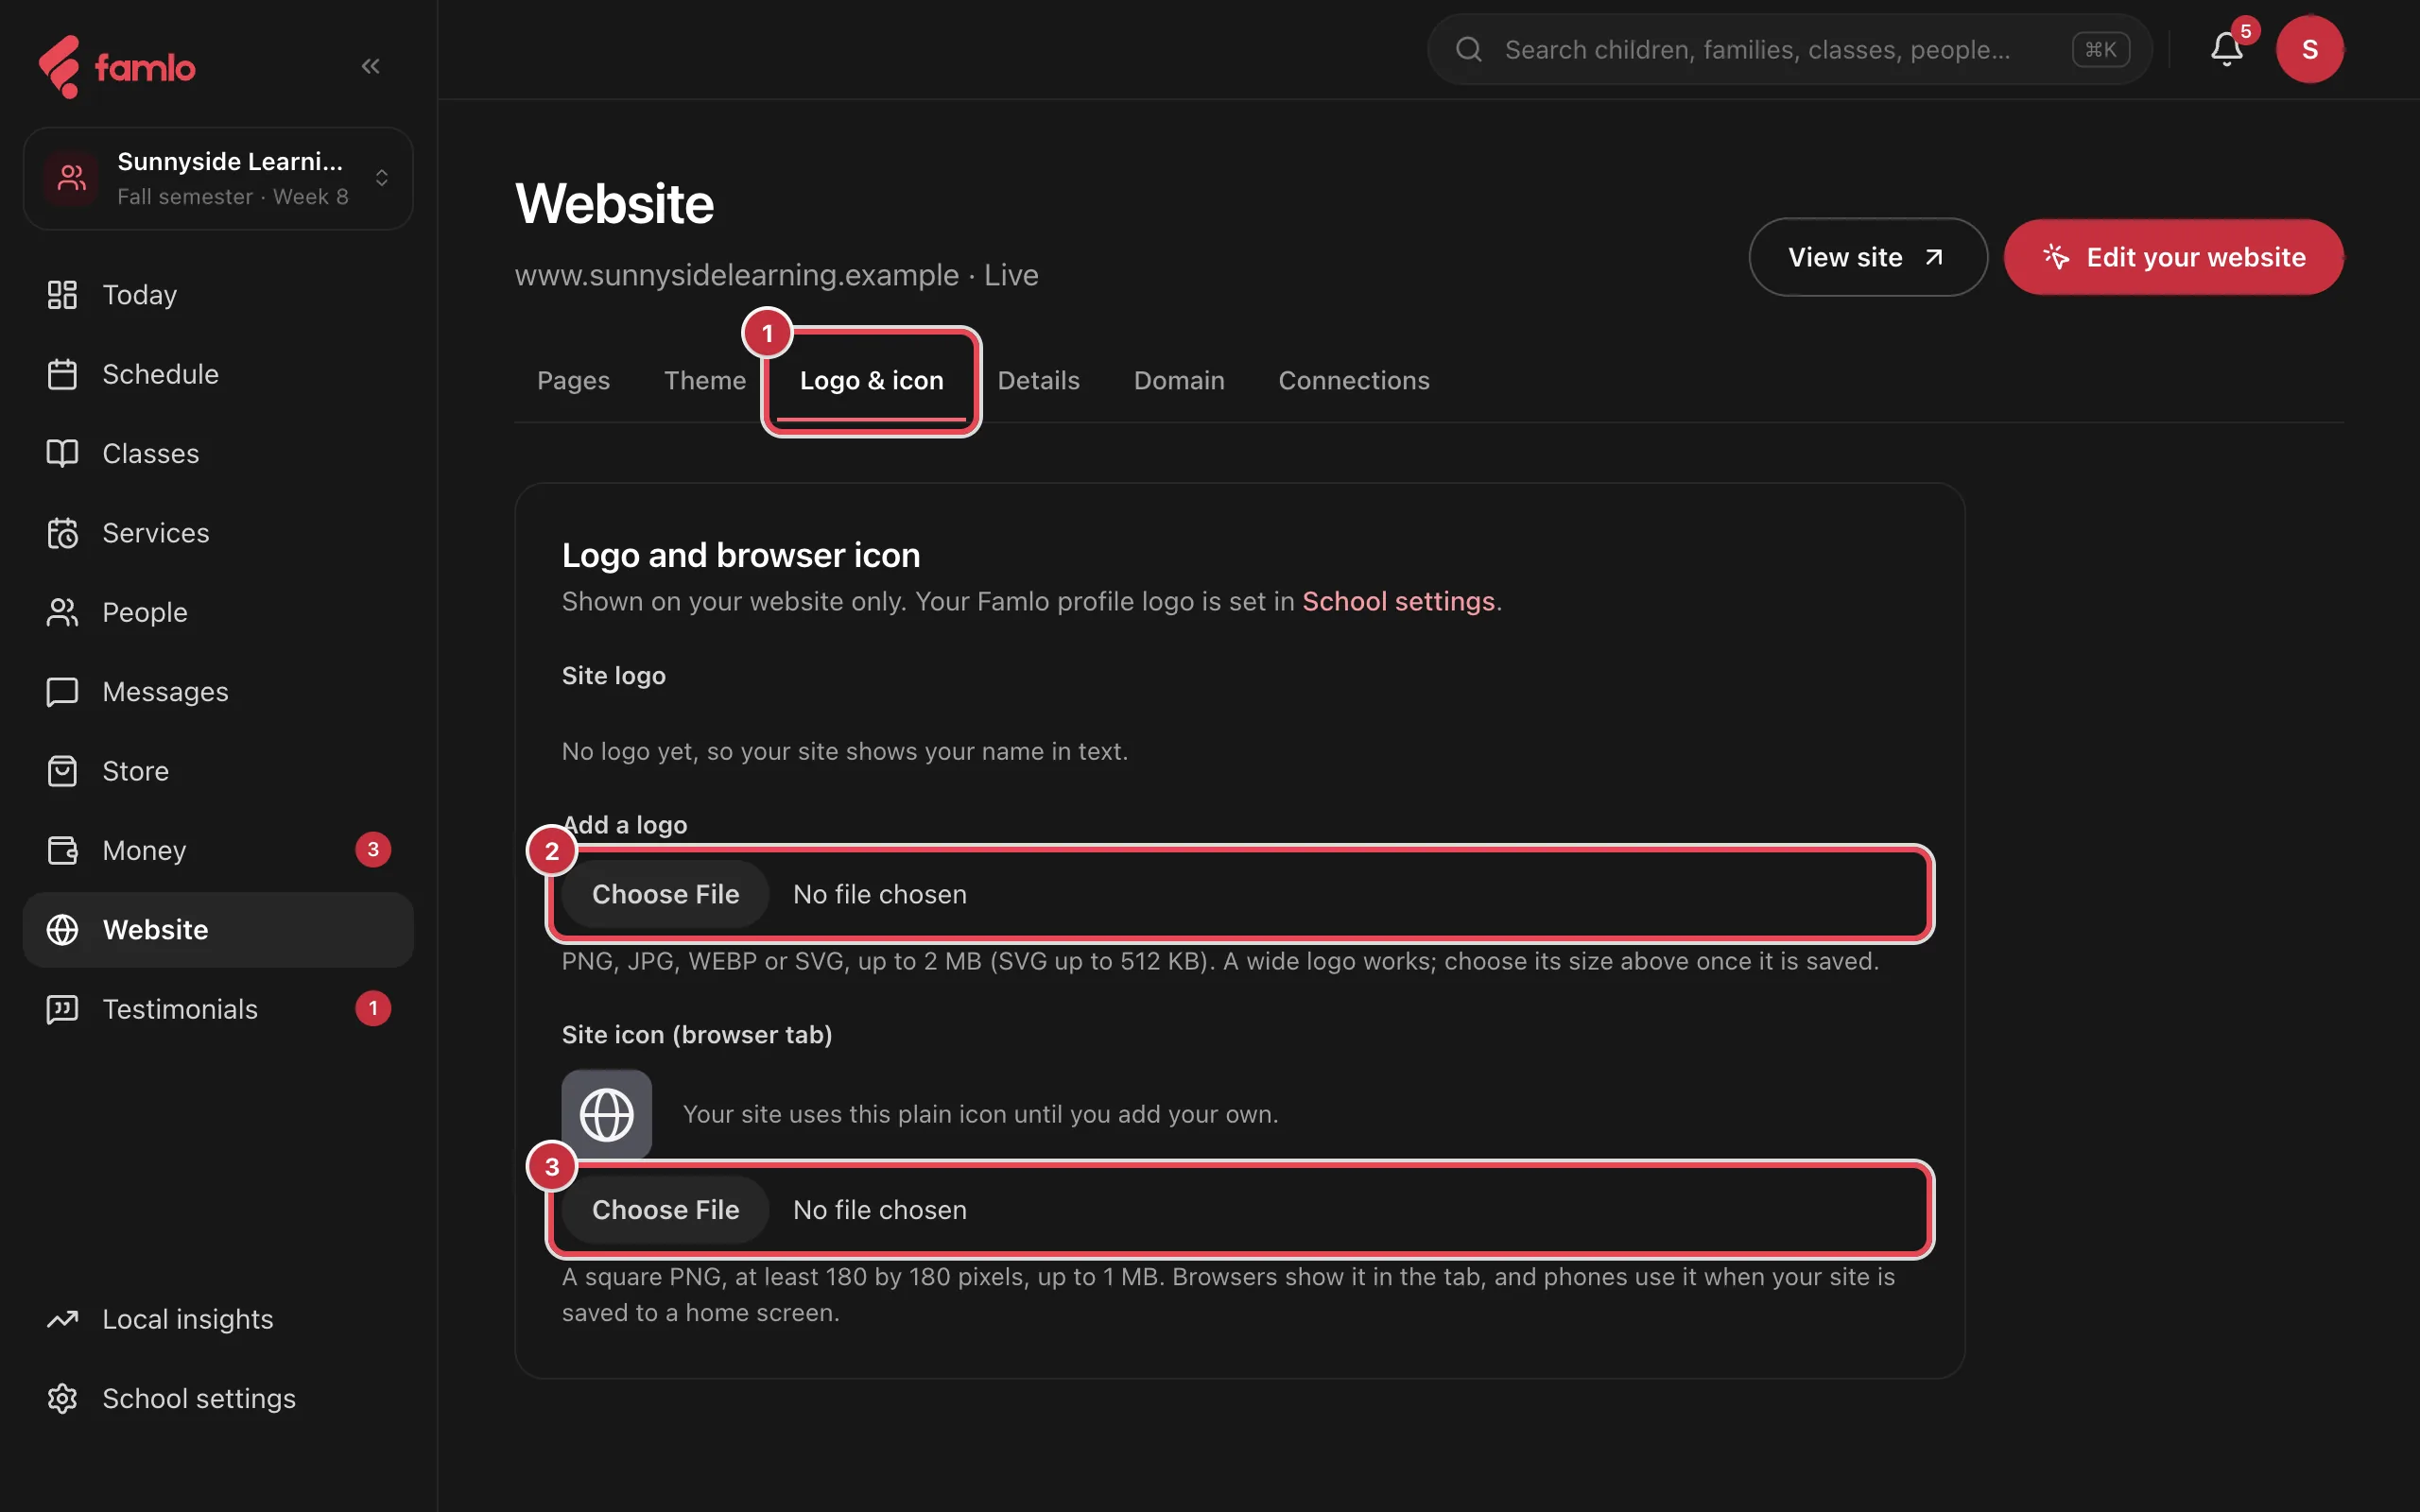This screenshot has height=1512, width=2420.
Task: Click the Schedule calendar icon
Action: pyautogui.click(x=62, y=374)
